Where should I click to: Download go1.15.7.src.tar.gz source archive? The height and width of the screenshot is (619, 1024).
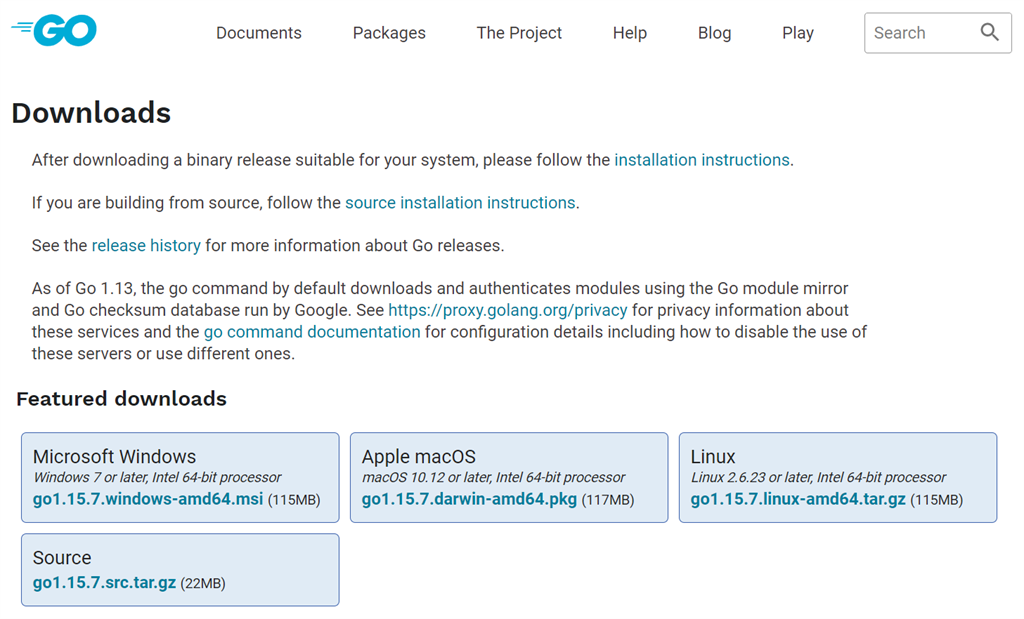tap(104, 582)
